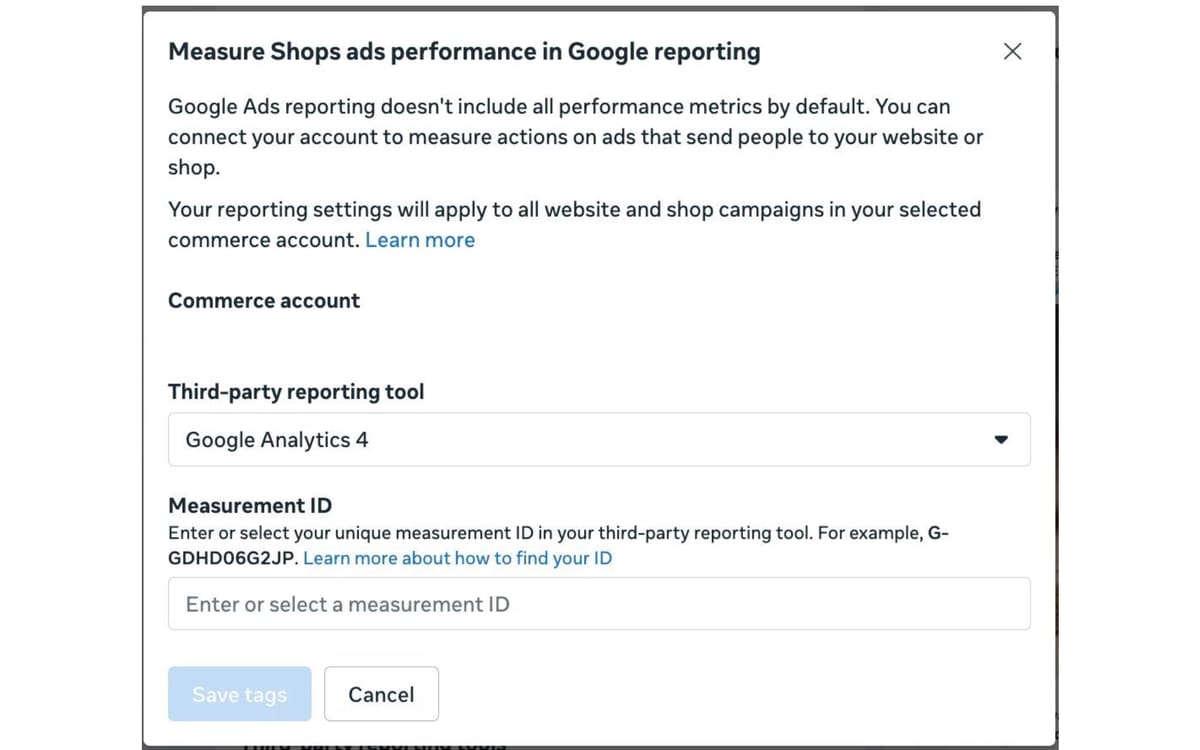Click the greyed Save tags control
1200x750 pixels.
[239, 693]
